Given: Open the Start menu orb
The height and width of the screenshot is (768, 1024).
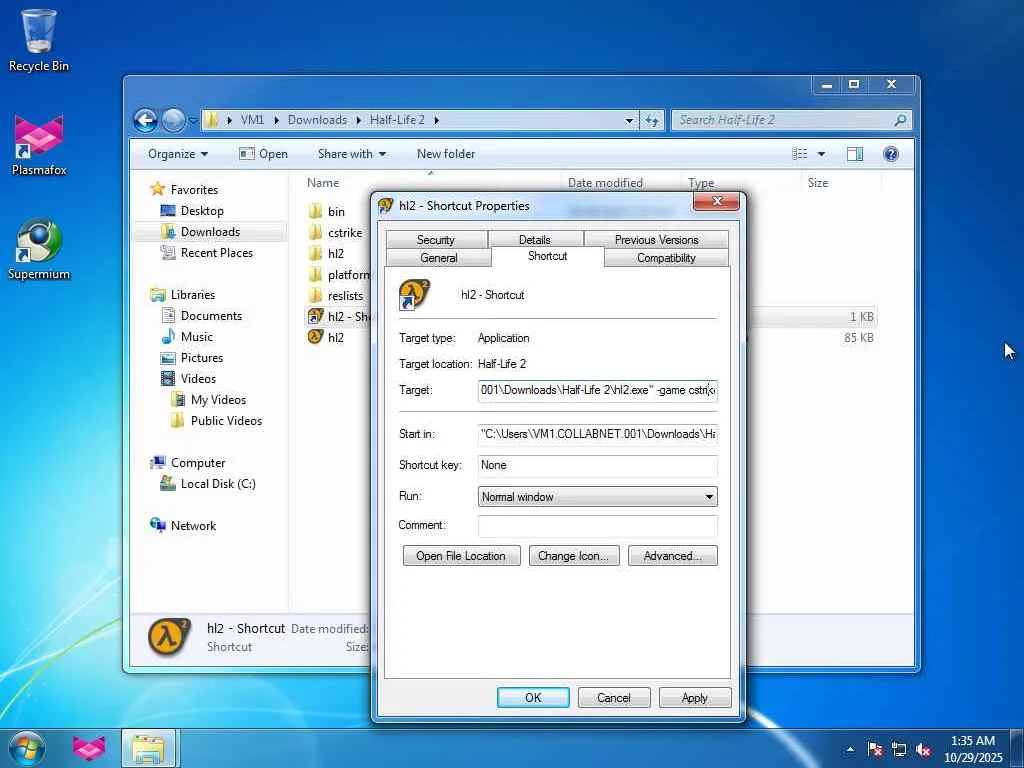Looking at the screenshot, I should click(27, 749).
